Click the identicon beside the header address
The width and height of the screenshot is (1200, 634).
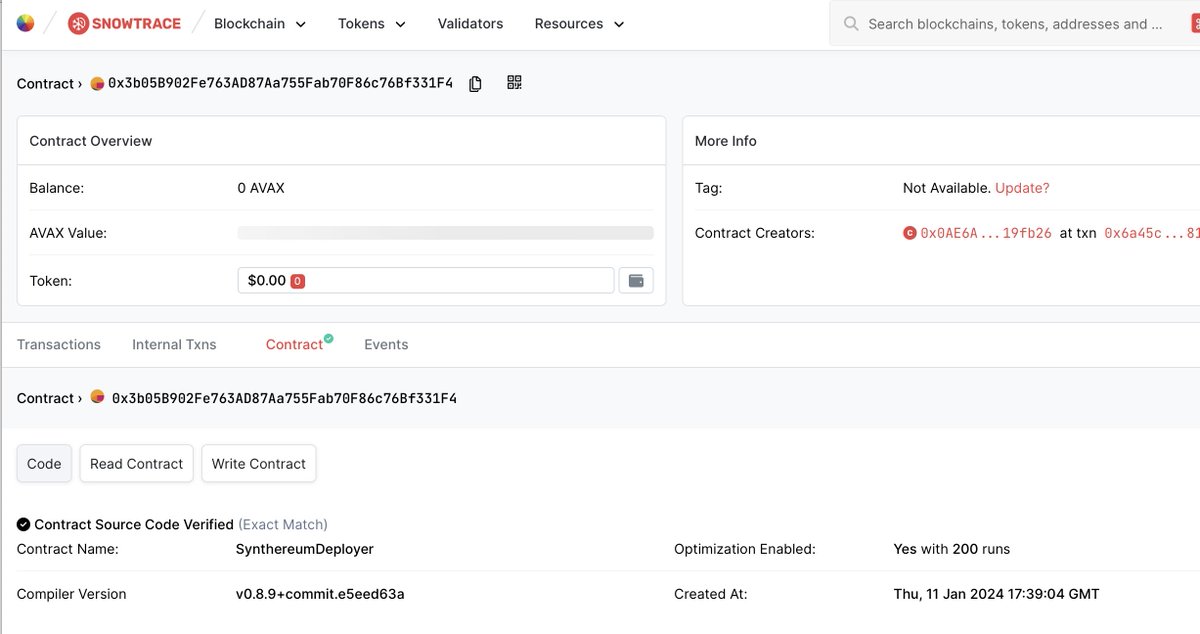[x=97, y=84]
